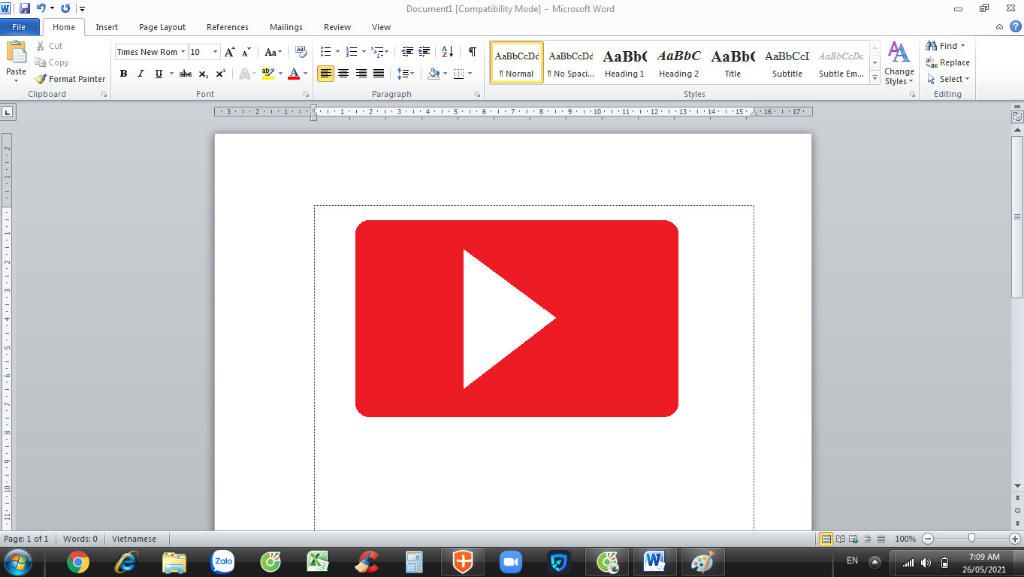This screenshot has height=577, width=1024.
Task: Toggle Strikethrough formatting
Action: tap(185, 74)
